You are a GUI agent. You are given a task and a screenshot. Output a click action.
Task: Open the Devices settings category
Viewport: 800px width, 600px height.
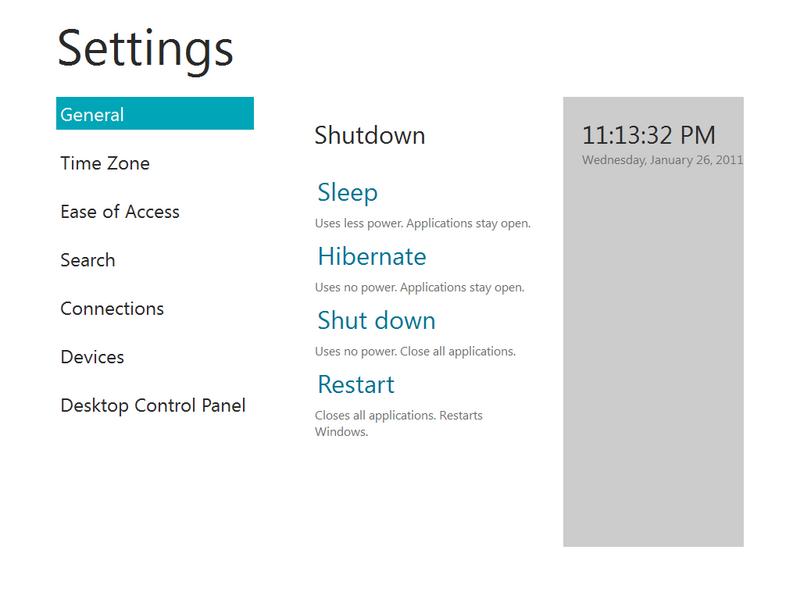(92, 357)
